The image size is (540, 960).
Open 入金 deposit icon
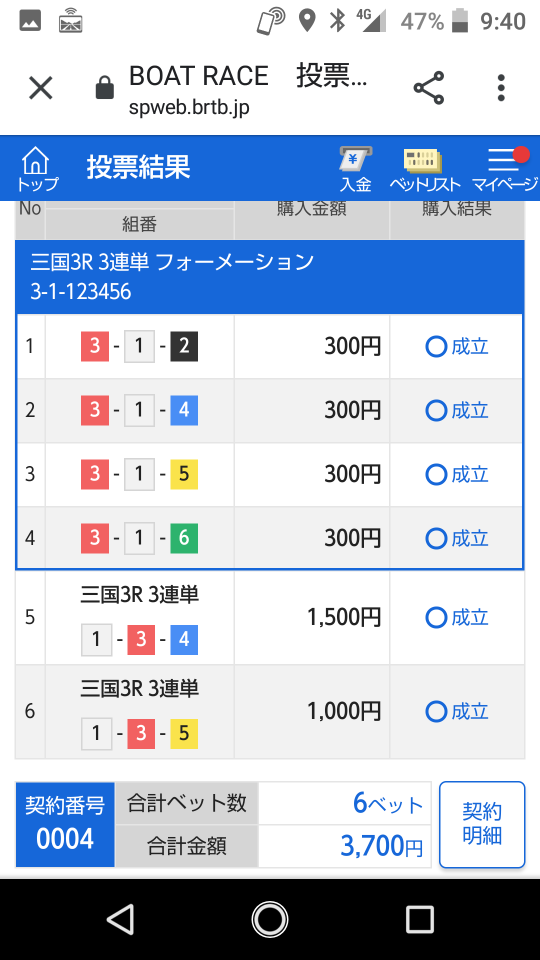(356, 168)
